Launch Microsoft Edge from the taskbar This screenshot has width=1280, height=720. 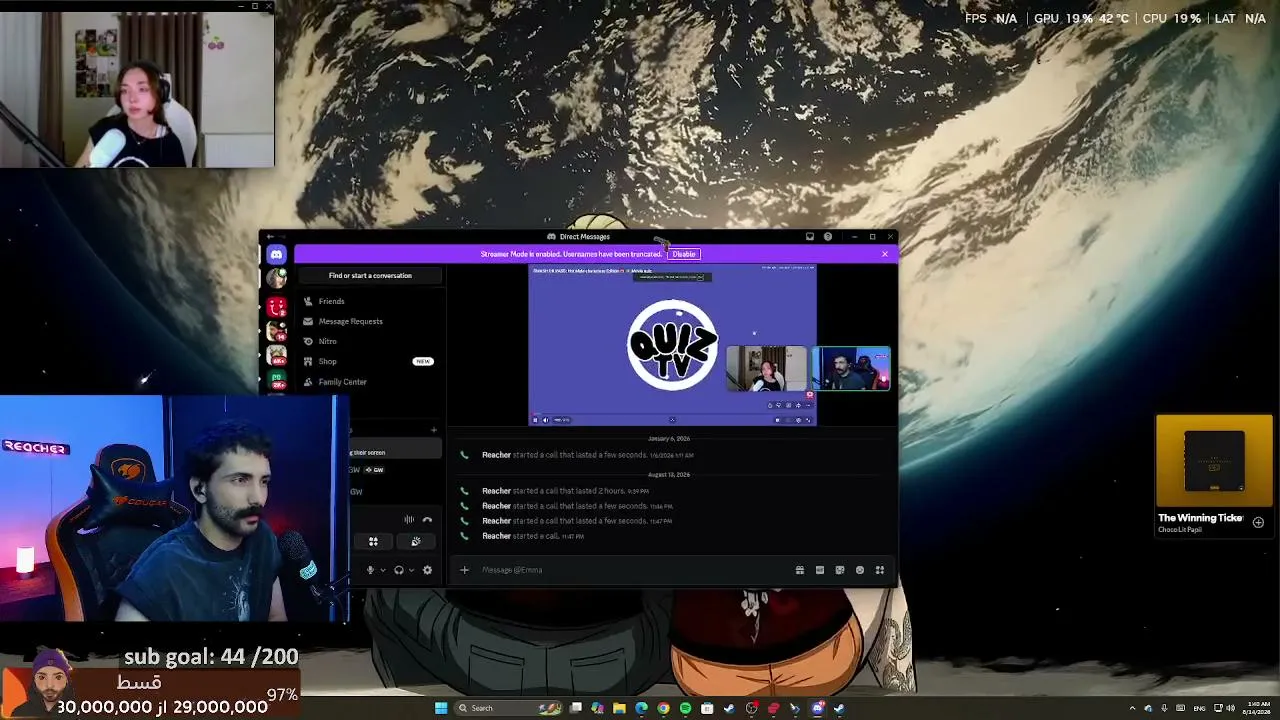(641, 708)
